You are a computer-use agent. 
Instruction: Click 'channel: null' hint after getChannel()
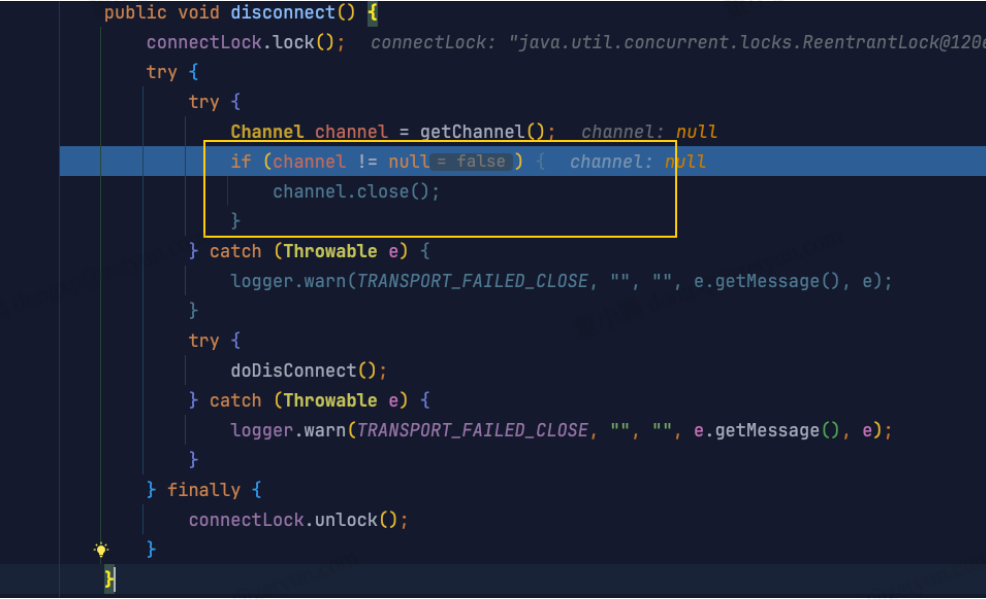pos(648,132)
